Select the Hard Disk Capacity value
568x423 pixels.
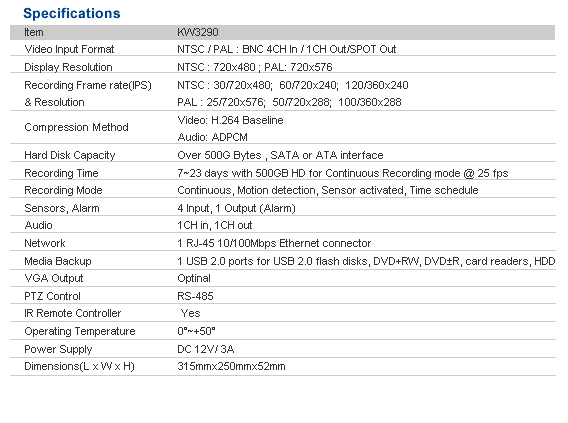(280, 155)
